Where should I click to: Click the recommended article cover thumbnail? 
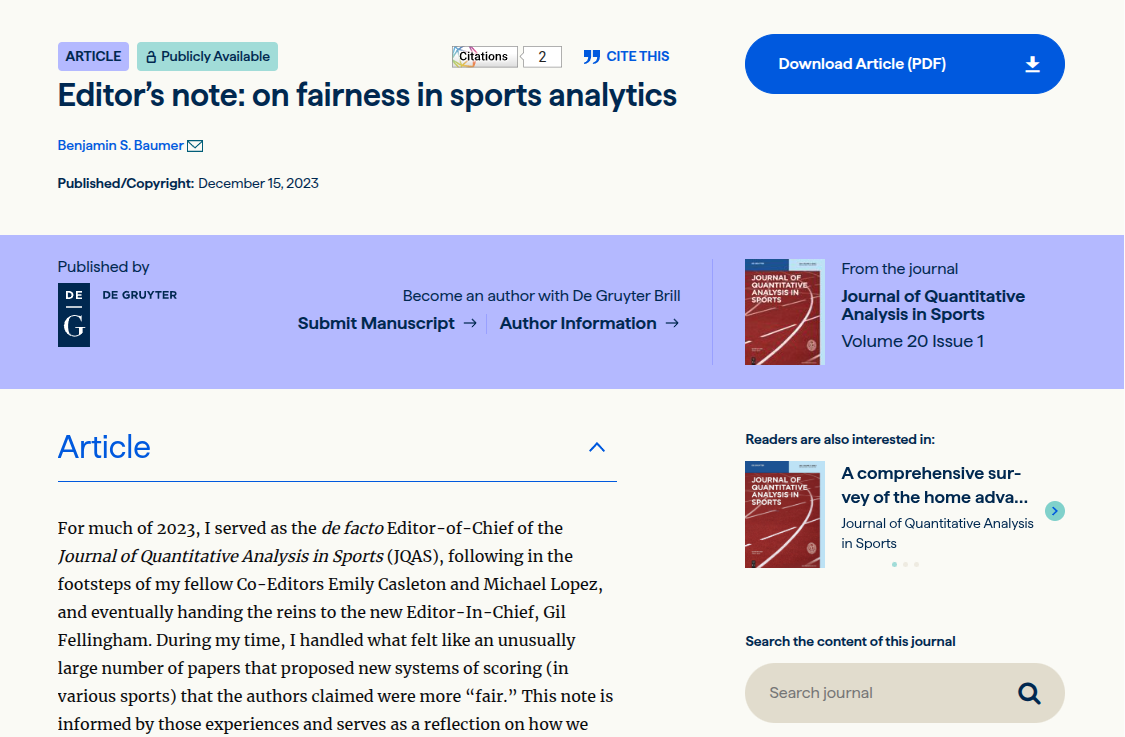click(x=784, y=514)
